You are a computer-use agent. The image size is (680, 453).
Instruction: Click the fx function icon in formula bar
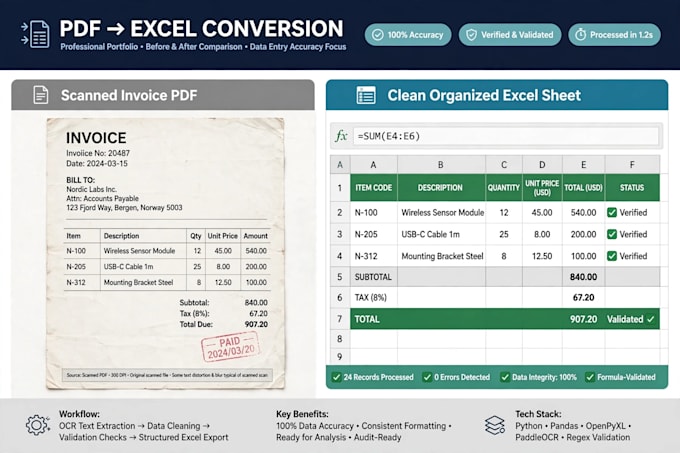click(341, 136)
